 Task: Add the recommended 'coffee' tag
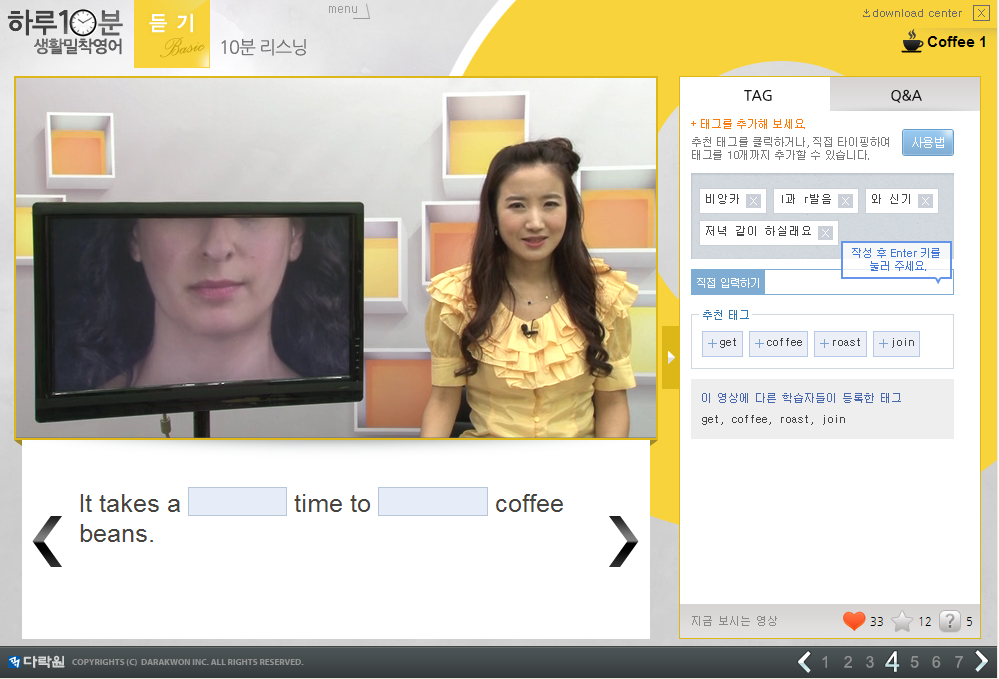pyautogui.click(x=779, y=343)
